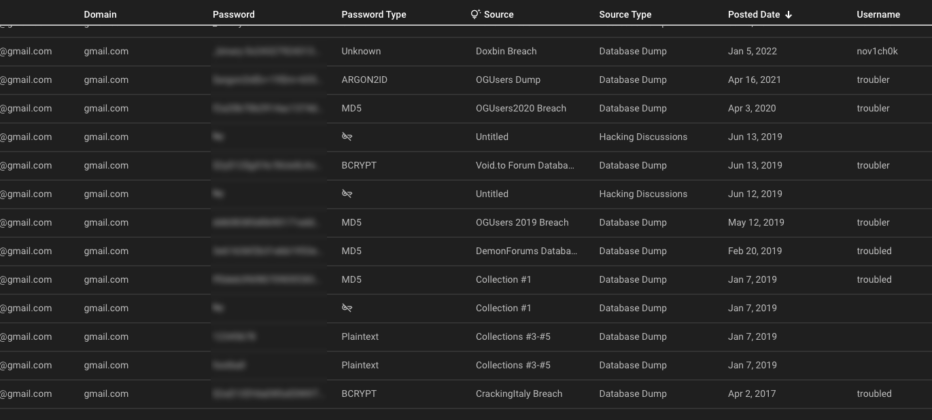
Task: Click BCRYPT type in CrackingItaly Breach row
Action: coord(359,393)
